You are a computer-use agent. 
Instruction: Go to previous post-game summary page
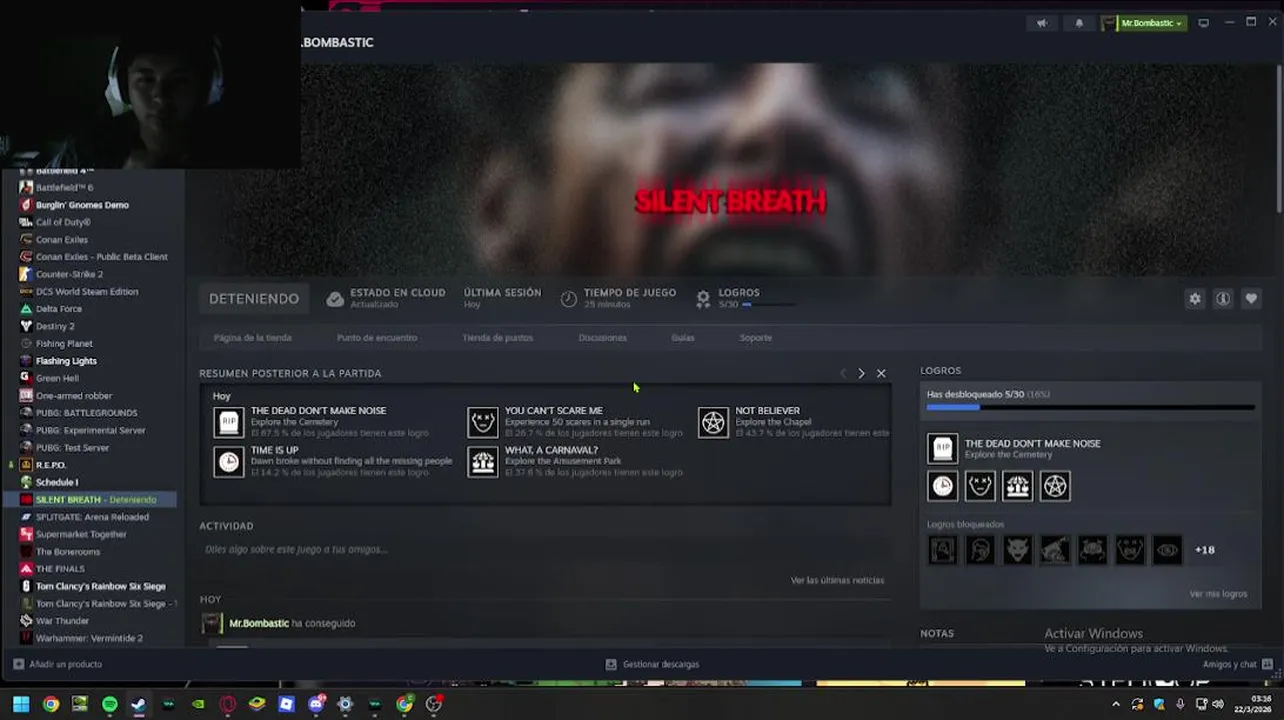click(x=843, y=373)
